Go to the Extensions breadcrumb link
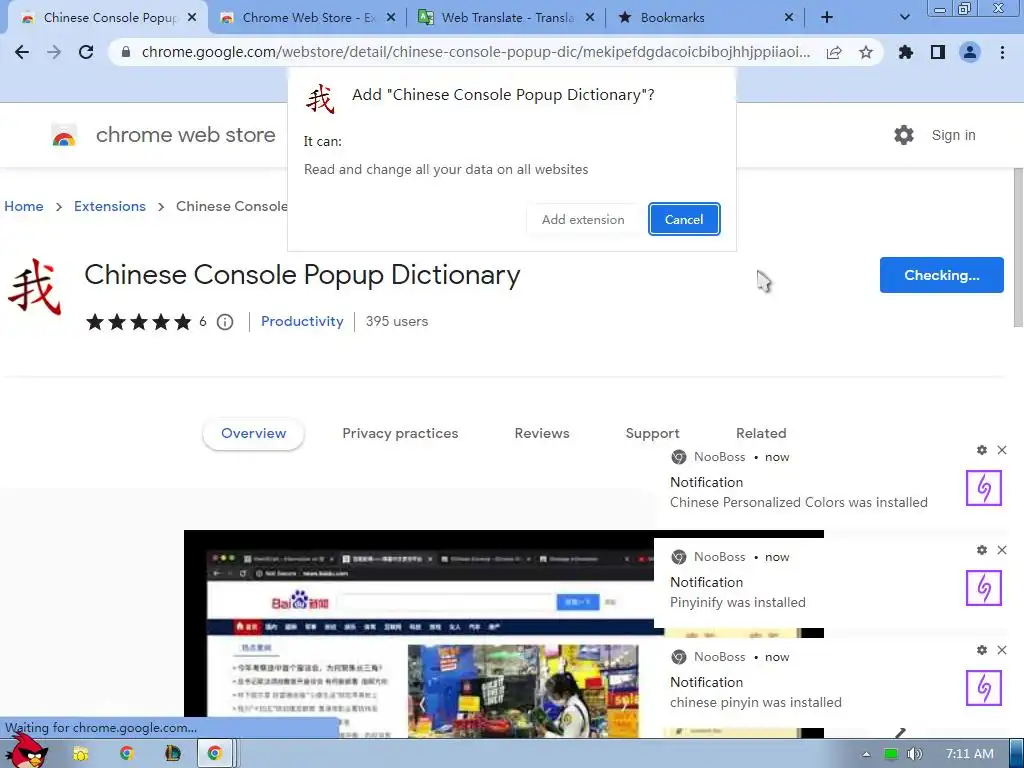Viewport: 1024px width, 768px height. click(110, 206)
